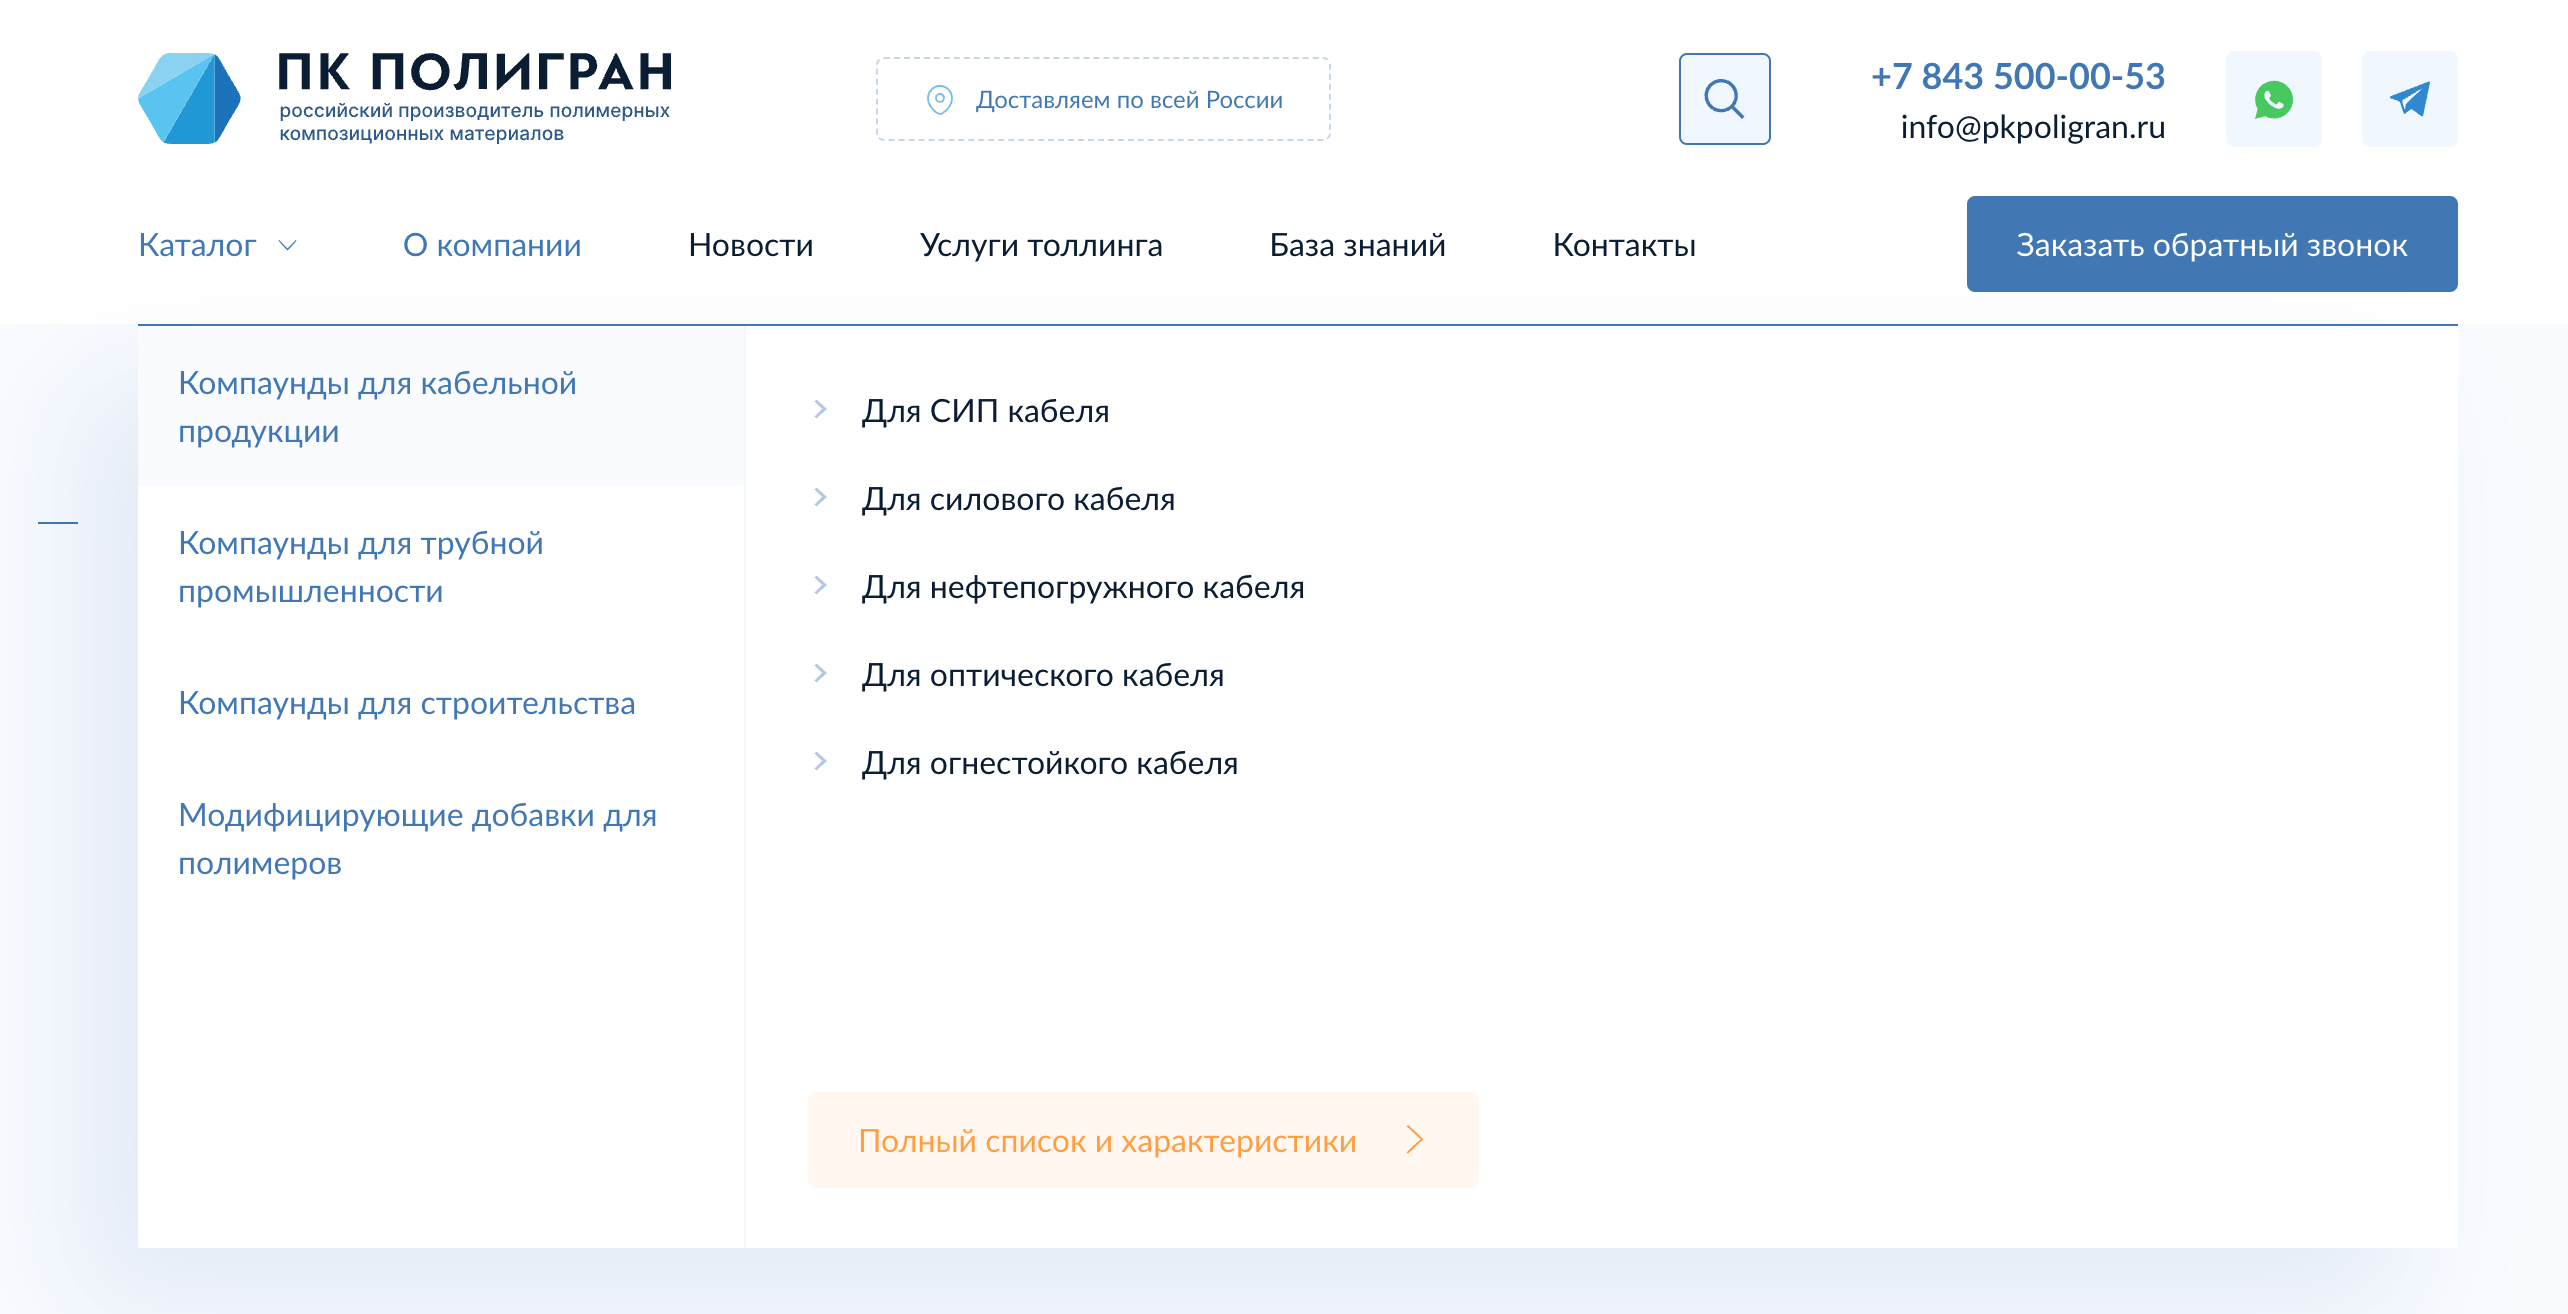Select Компаунды для трубной промышленности category

pos(360,567)
